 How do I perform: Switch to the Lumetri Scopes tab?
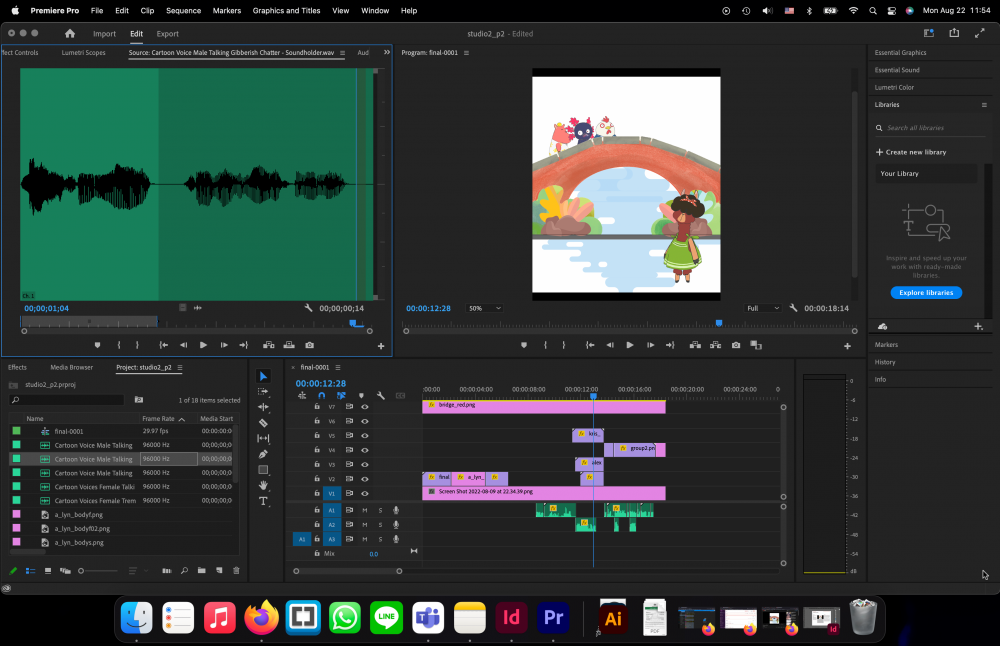pyautogui.click(x=83, y=52)
